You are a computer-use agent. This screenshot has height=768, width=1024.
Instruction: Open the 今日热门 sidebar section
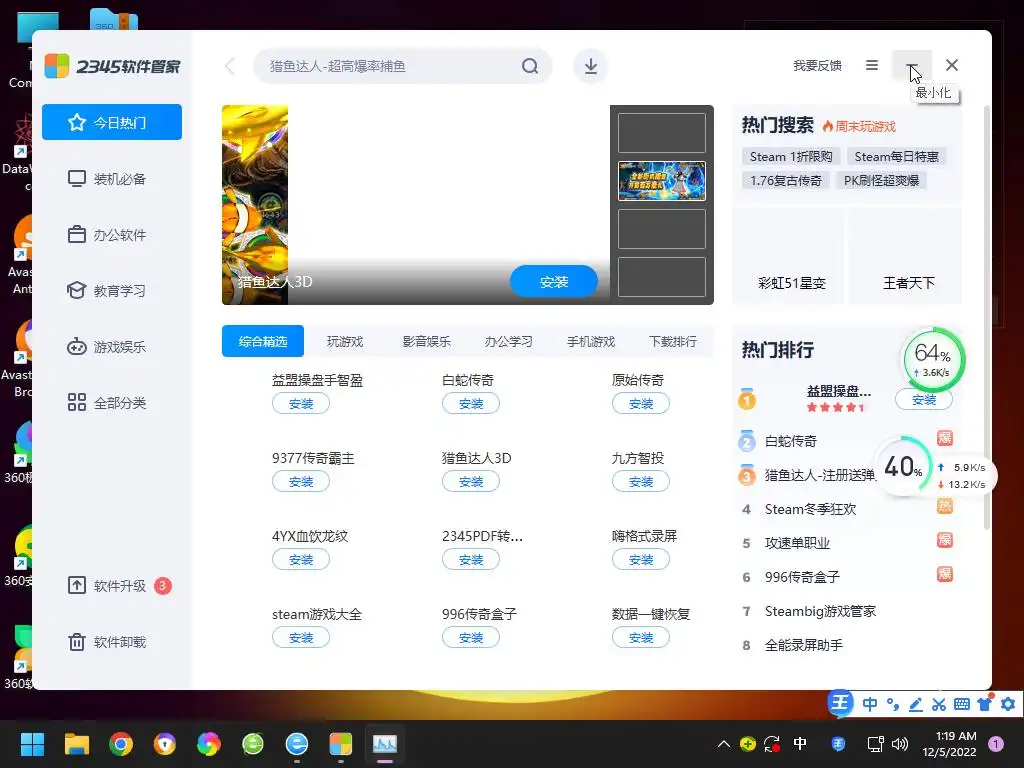(x=112, y=122)
